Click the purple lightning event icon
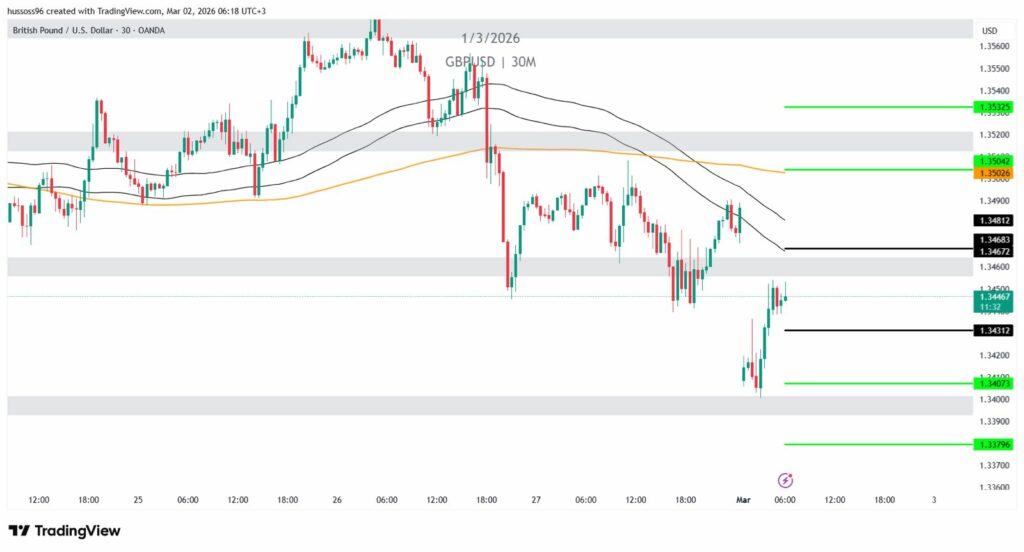Screen dimensions: 1024x552 785,481
